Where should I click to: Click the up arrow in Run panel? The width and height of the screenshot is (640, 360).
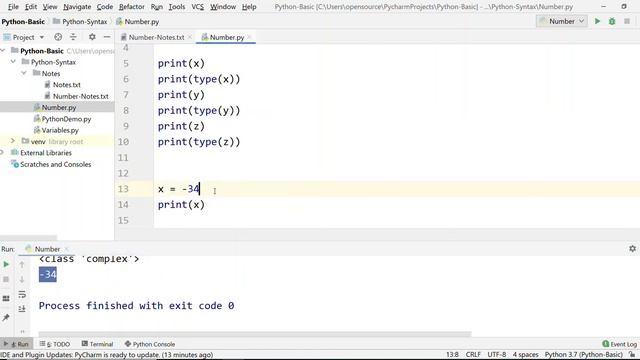22,264
